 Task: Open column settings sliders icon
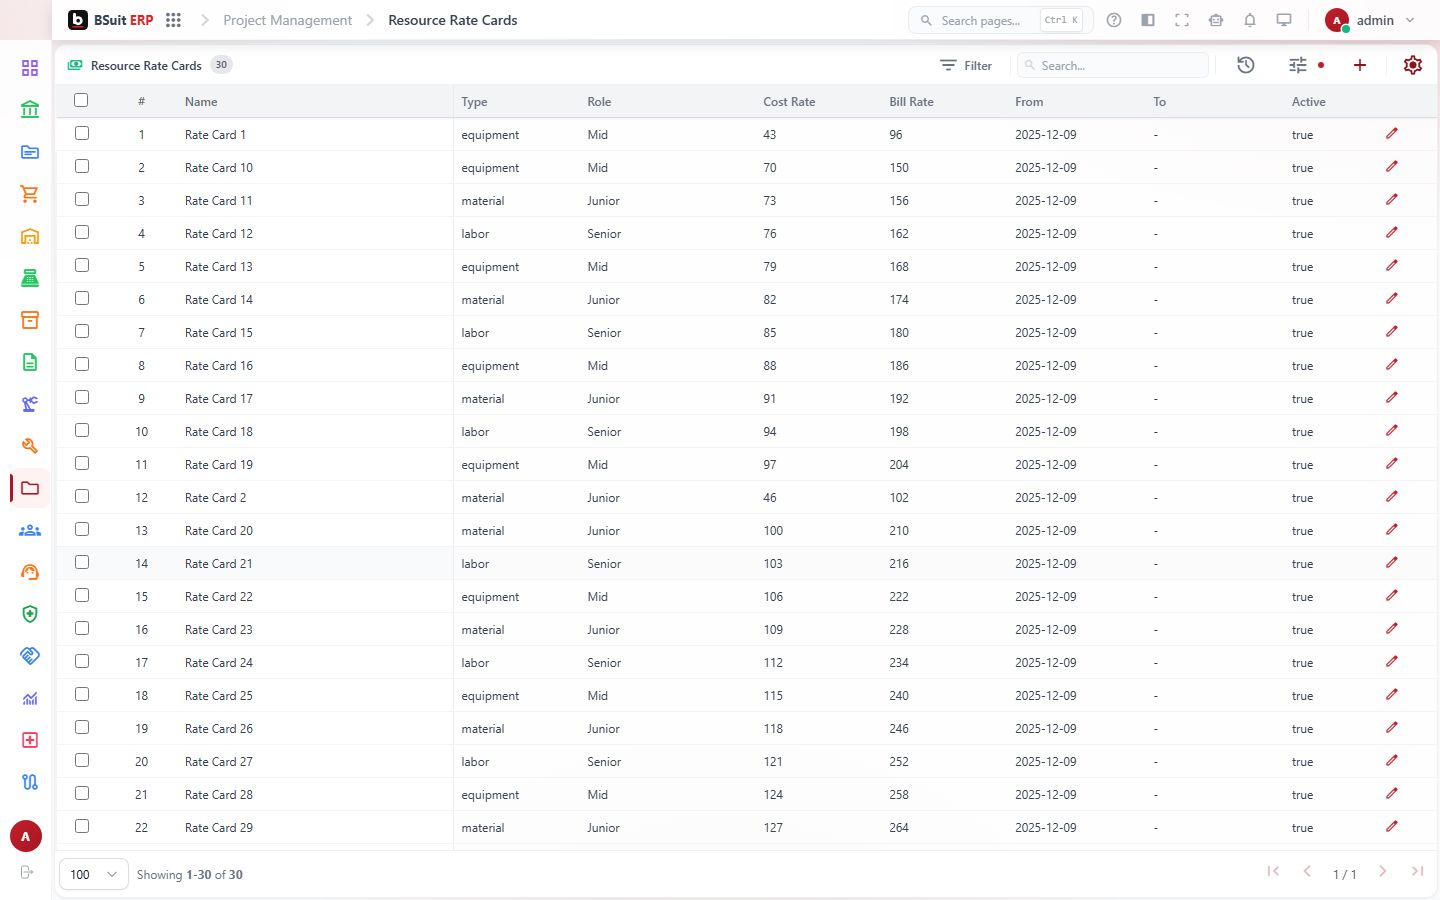1298,65
